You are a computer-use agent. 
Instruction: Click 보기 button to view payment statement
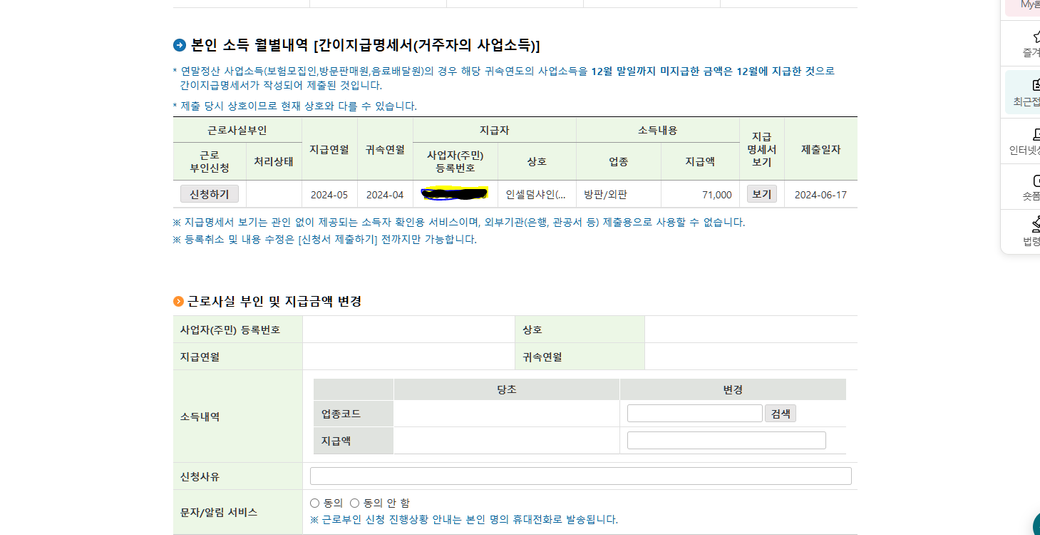[x=761, y=194]
